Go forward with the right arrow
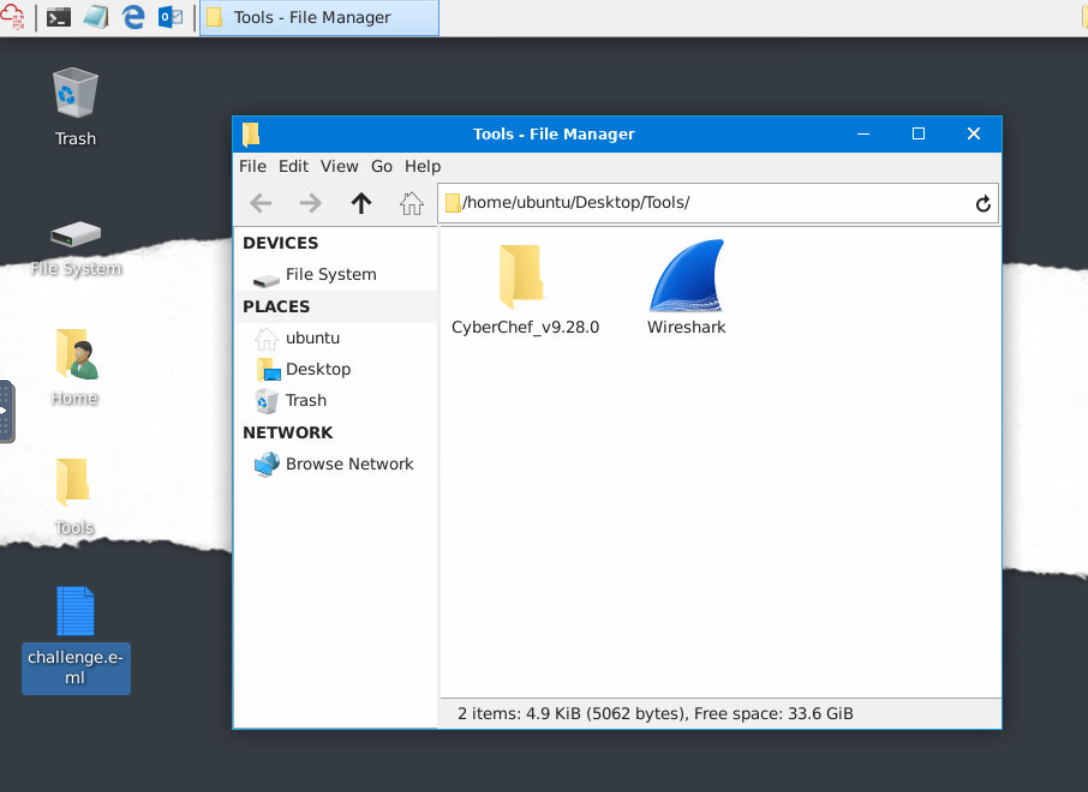The image size is (1088, 792). click(x=310, y=203)
